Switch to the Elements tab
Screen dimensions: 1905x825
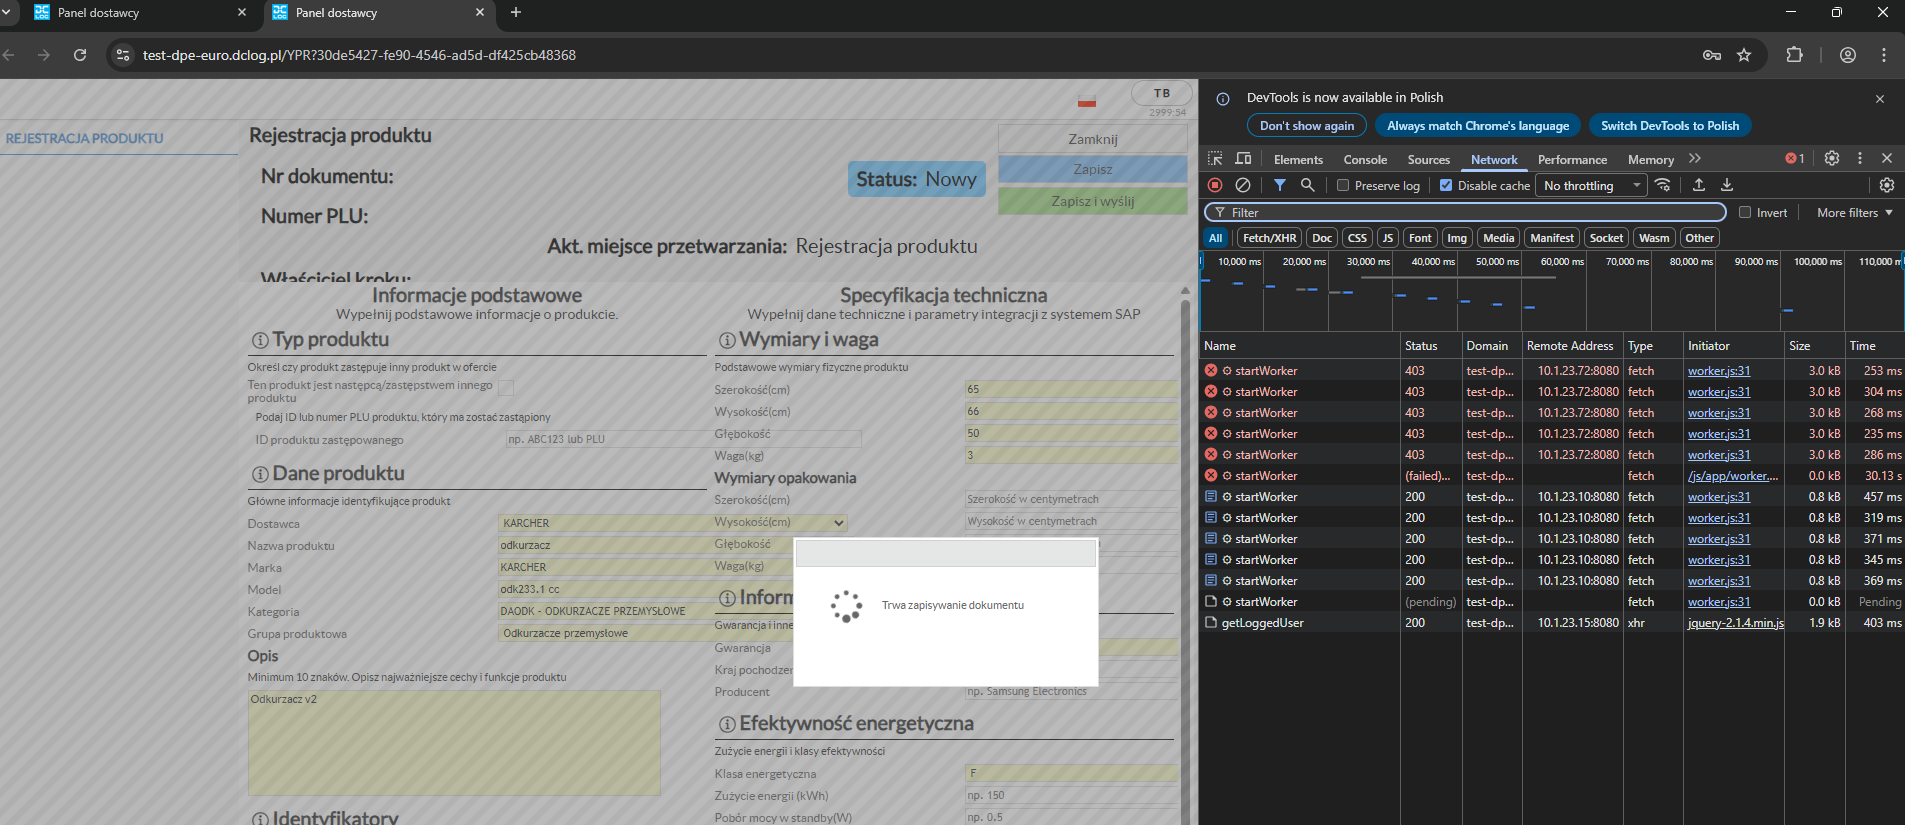tap(1298, 160)
